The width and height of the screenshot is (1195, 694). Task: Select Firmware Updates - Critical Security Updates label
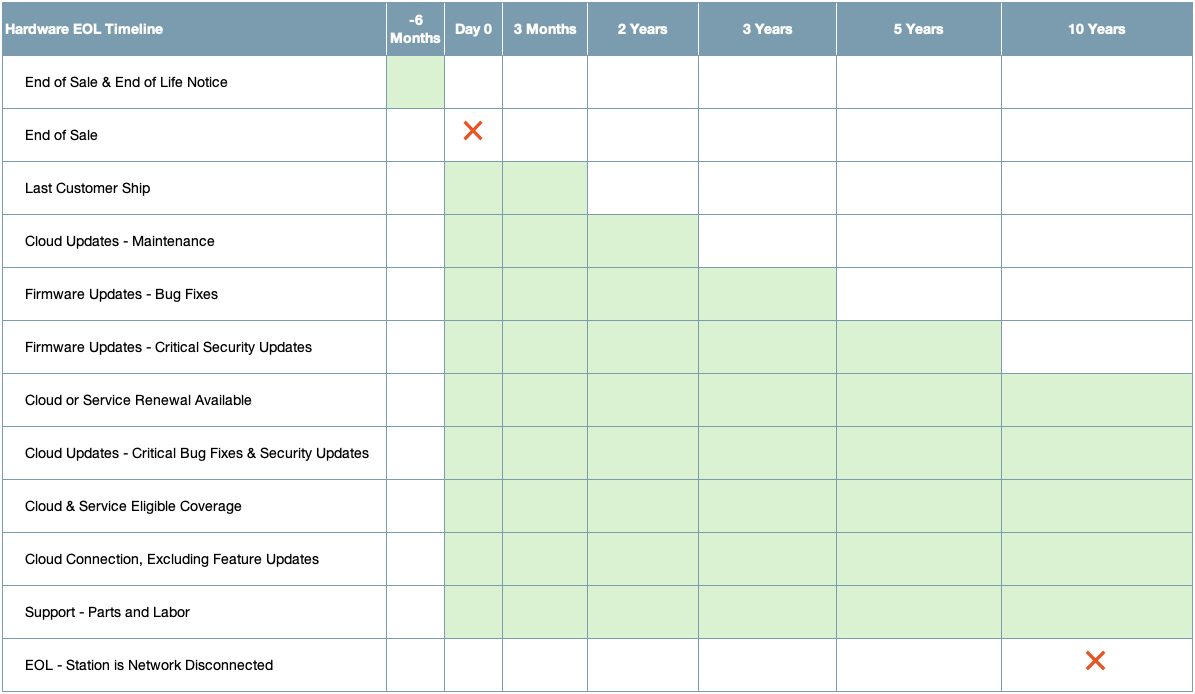coord(168,347)
